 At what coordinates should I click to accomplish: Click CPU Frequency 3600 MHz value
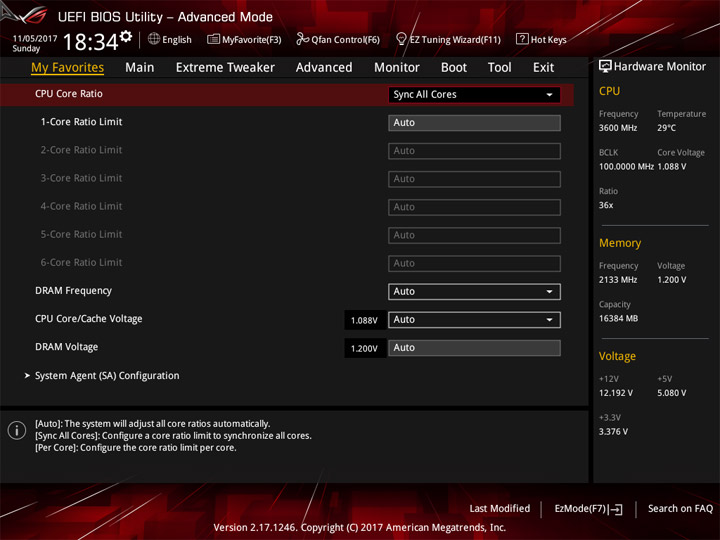coord(618,128)
